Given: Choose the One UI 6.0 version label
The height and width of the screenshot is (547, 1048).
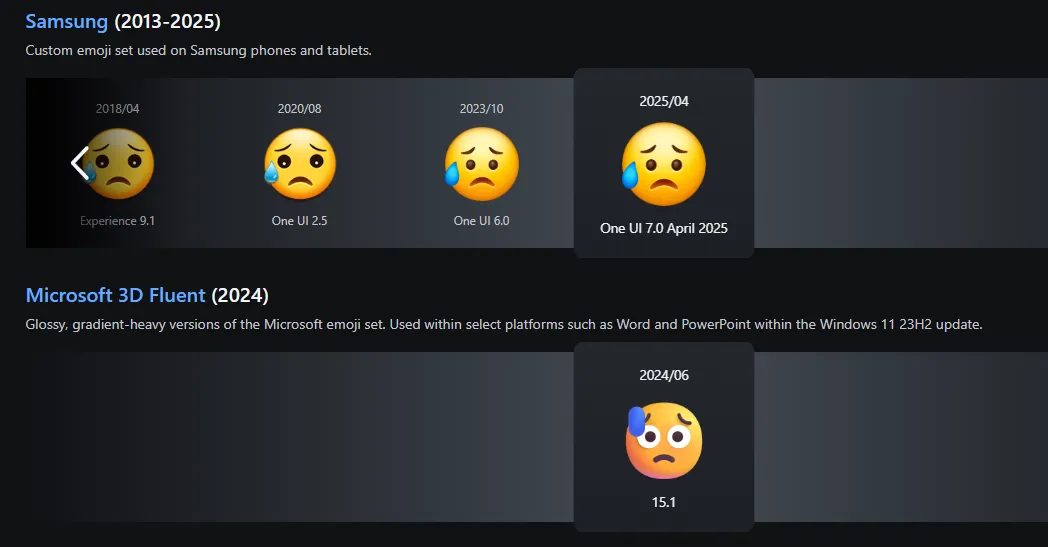Looking at the screenshot, I should tap(481, 221).
